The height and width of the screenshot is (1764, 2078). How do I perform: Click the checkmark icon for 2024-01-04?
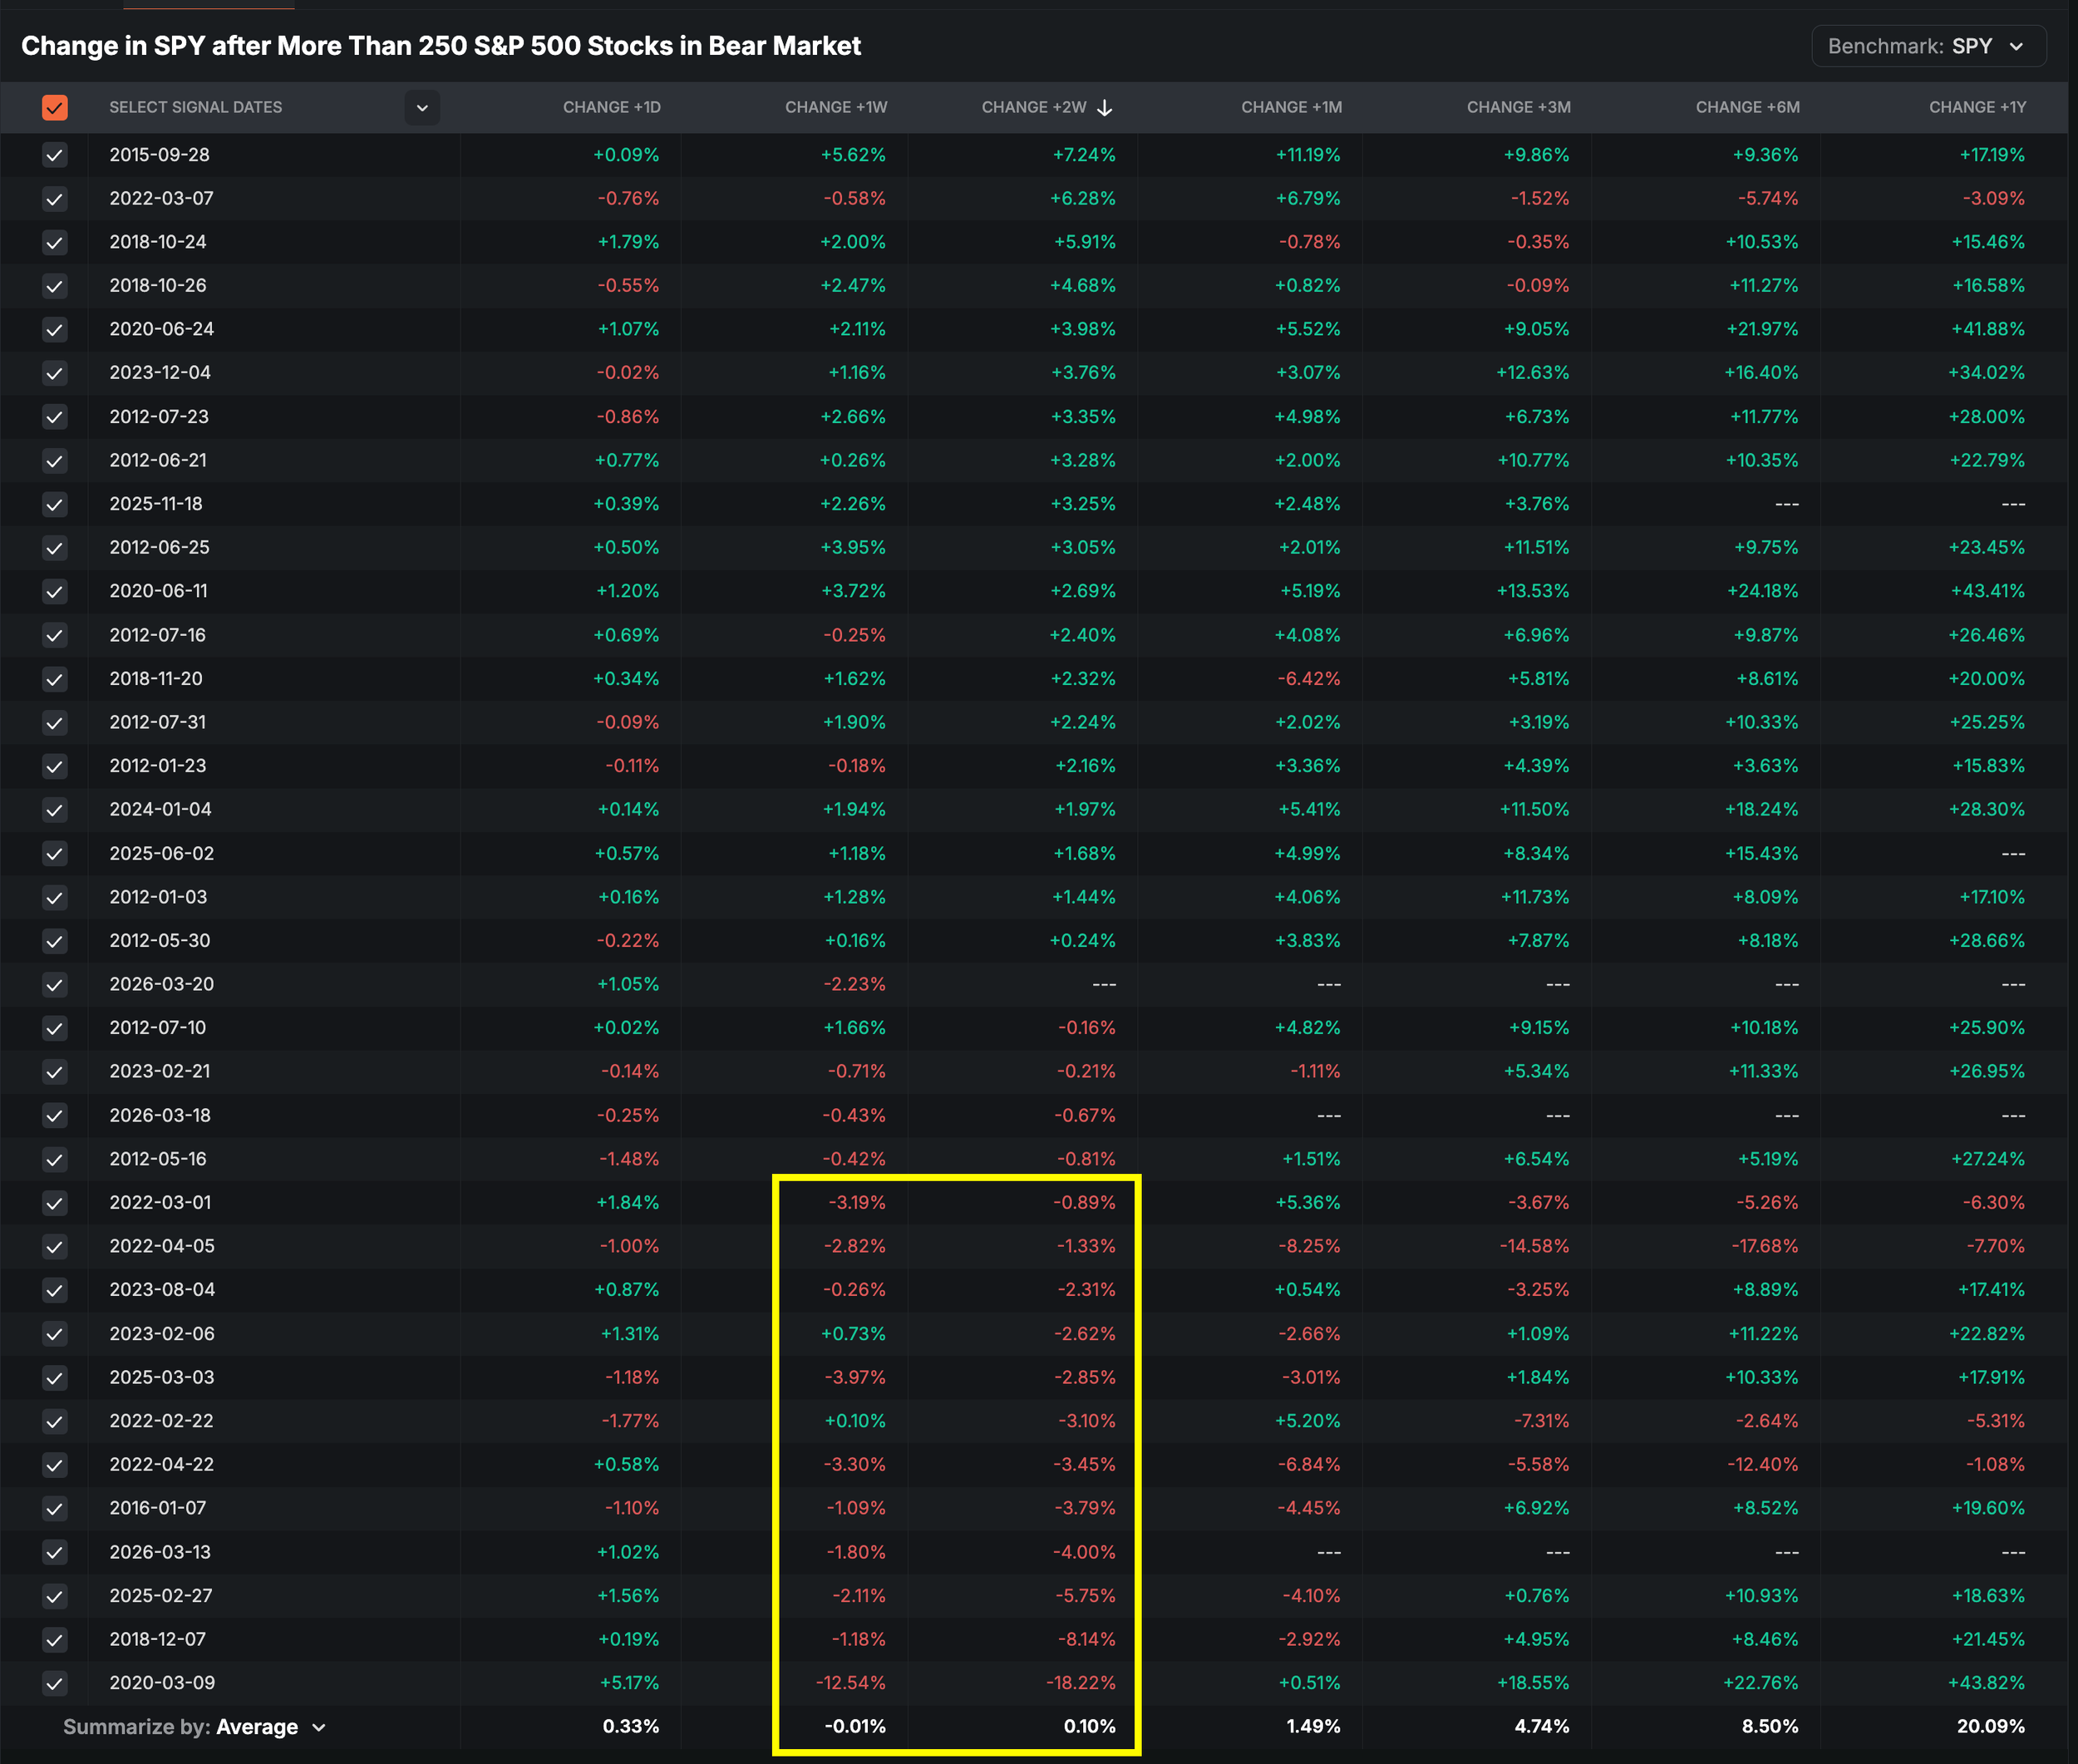pos(55,810)
